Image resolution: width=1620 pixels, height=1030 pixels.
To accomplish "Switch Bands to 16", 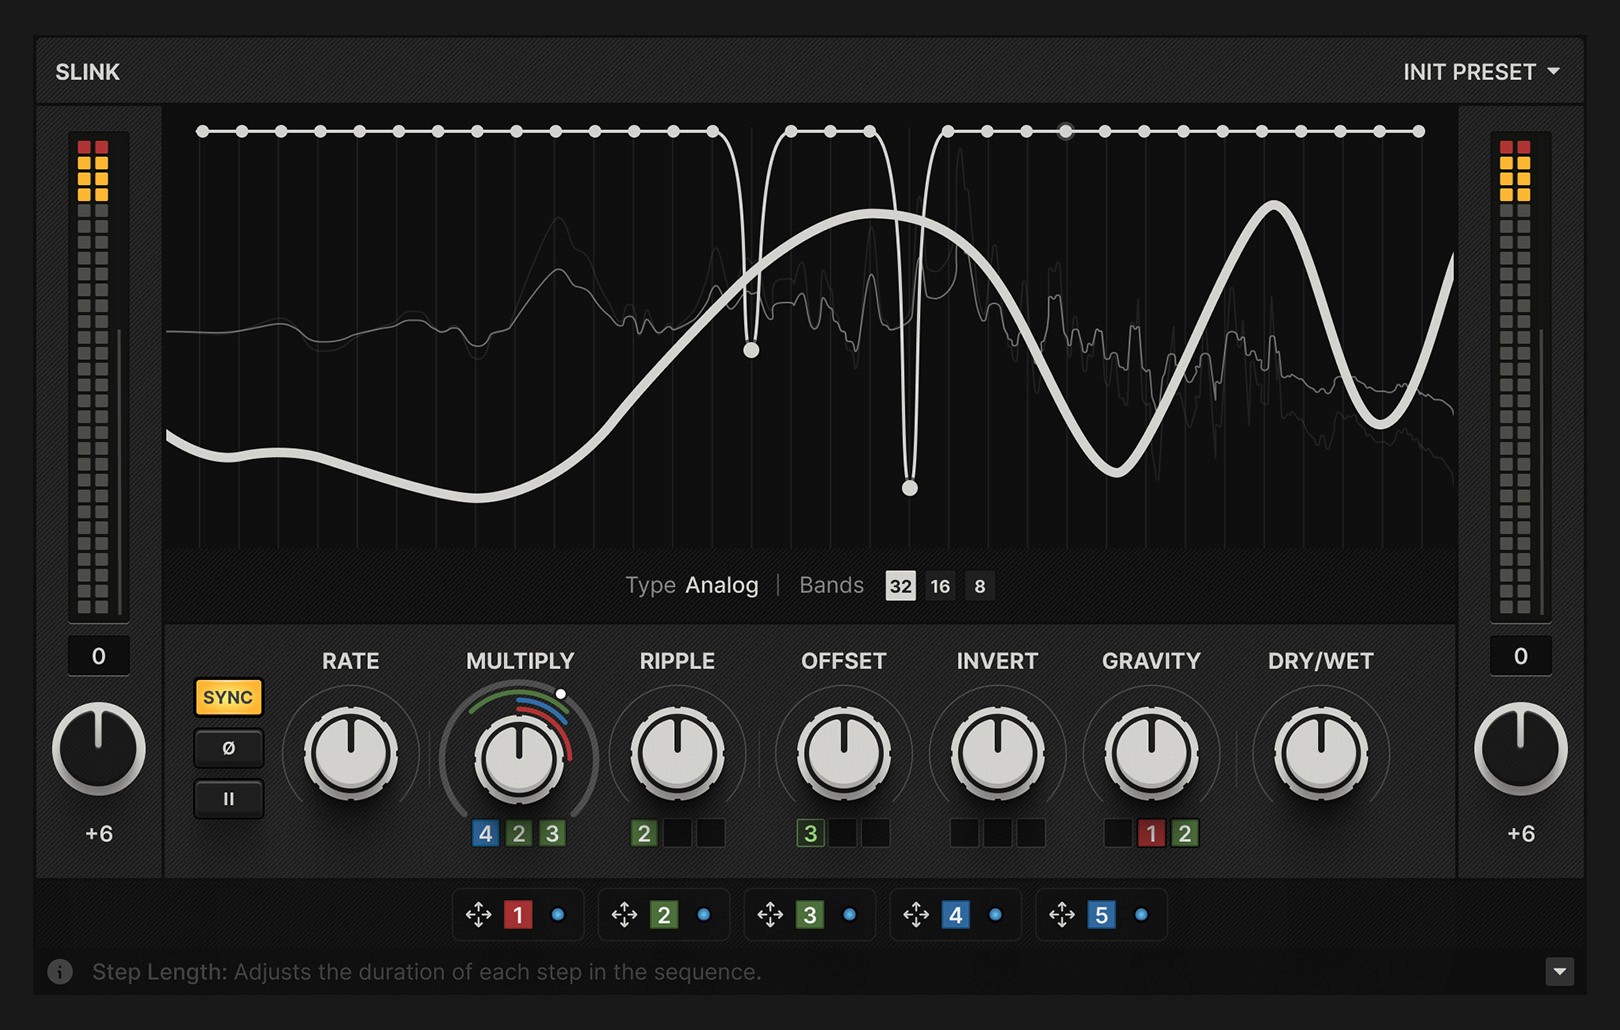I will tap(939, 586).
